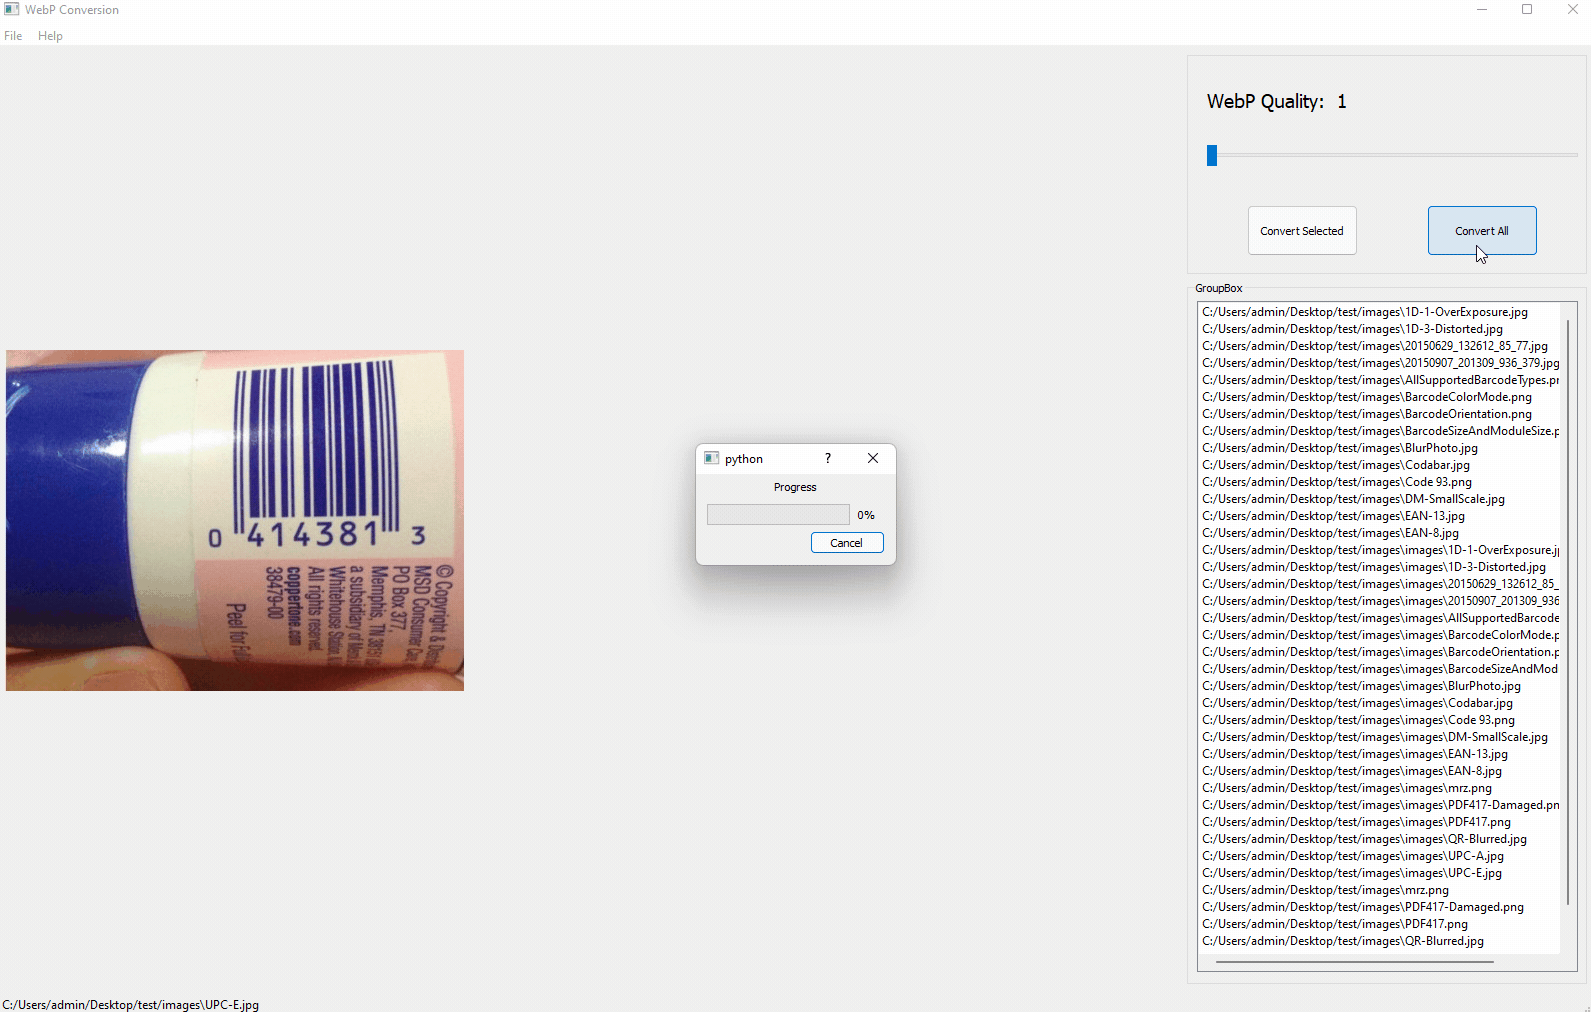Click the barcode image preview
Viewport: 1591px width, 1012px height.
(235, 520)
